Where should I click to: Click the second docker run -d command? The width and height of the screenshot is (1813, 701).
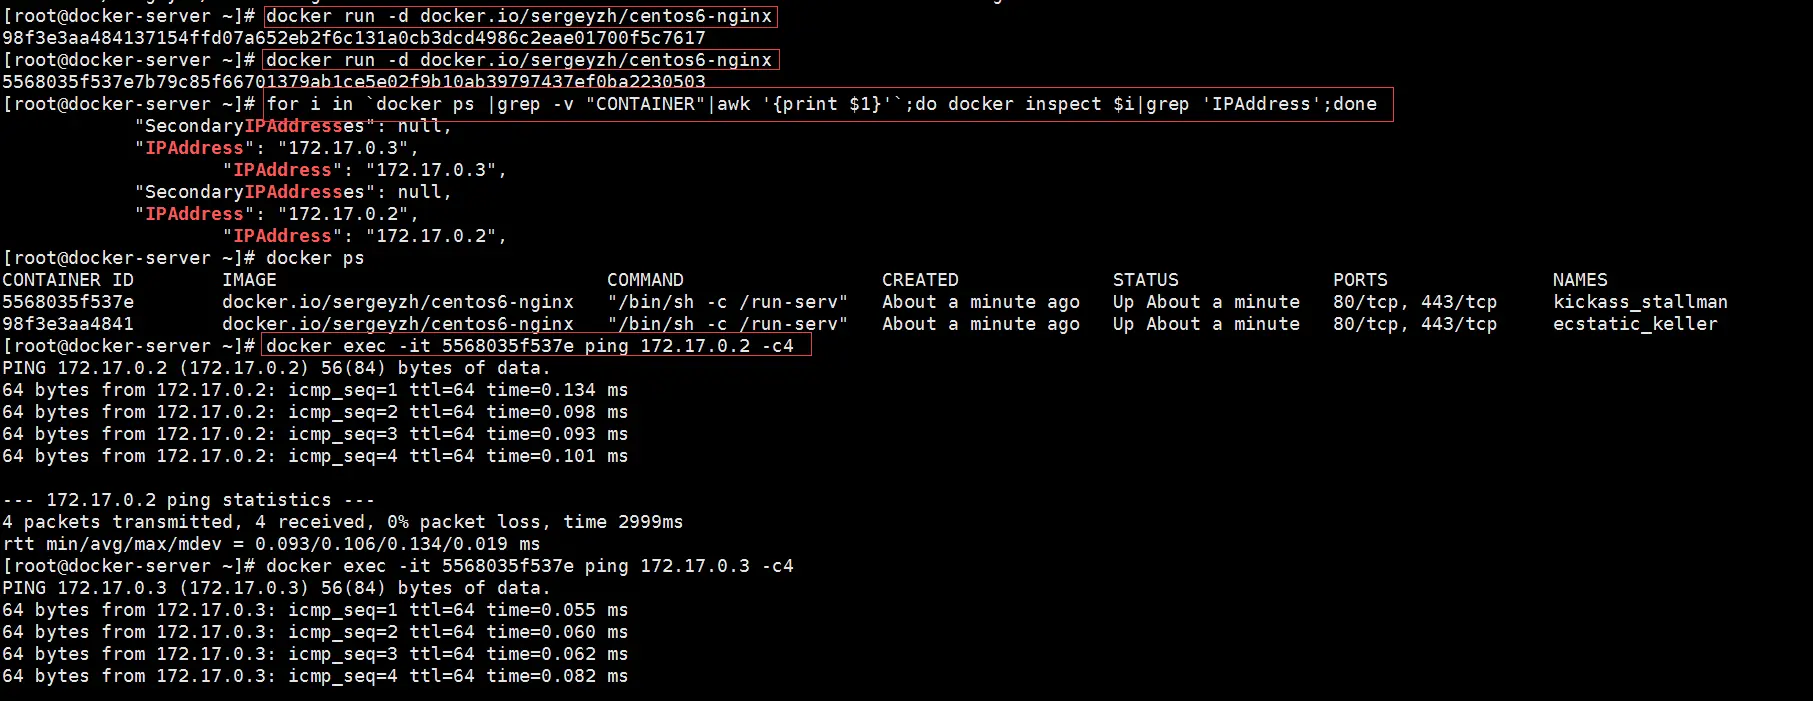coord(520,60)
